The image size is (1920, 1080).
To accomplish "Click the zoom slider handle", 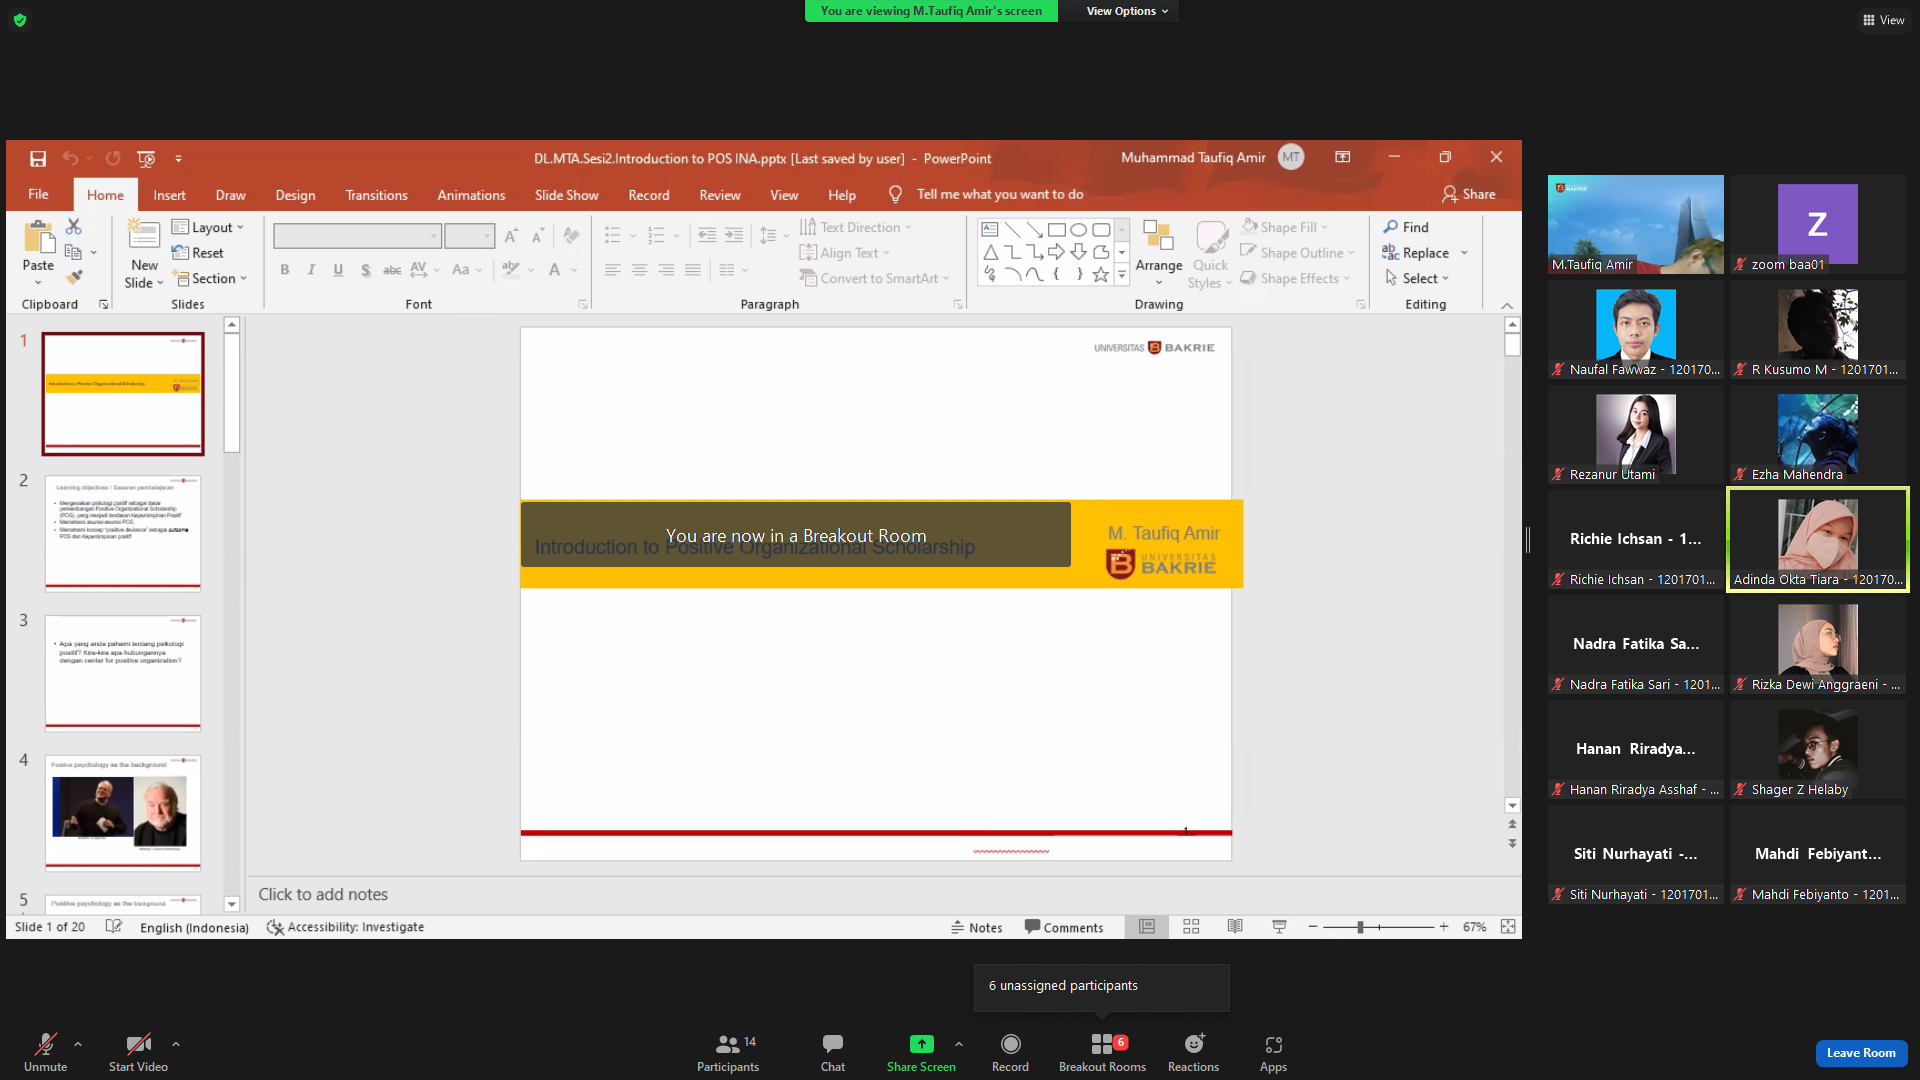I will pyautogui.click(x=1360, y=927).
